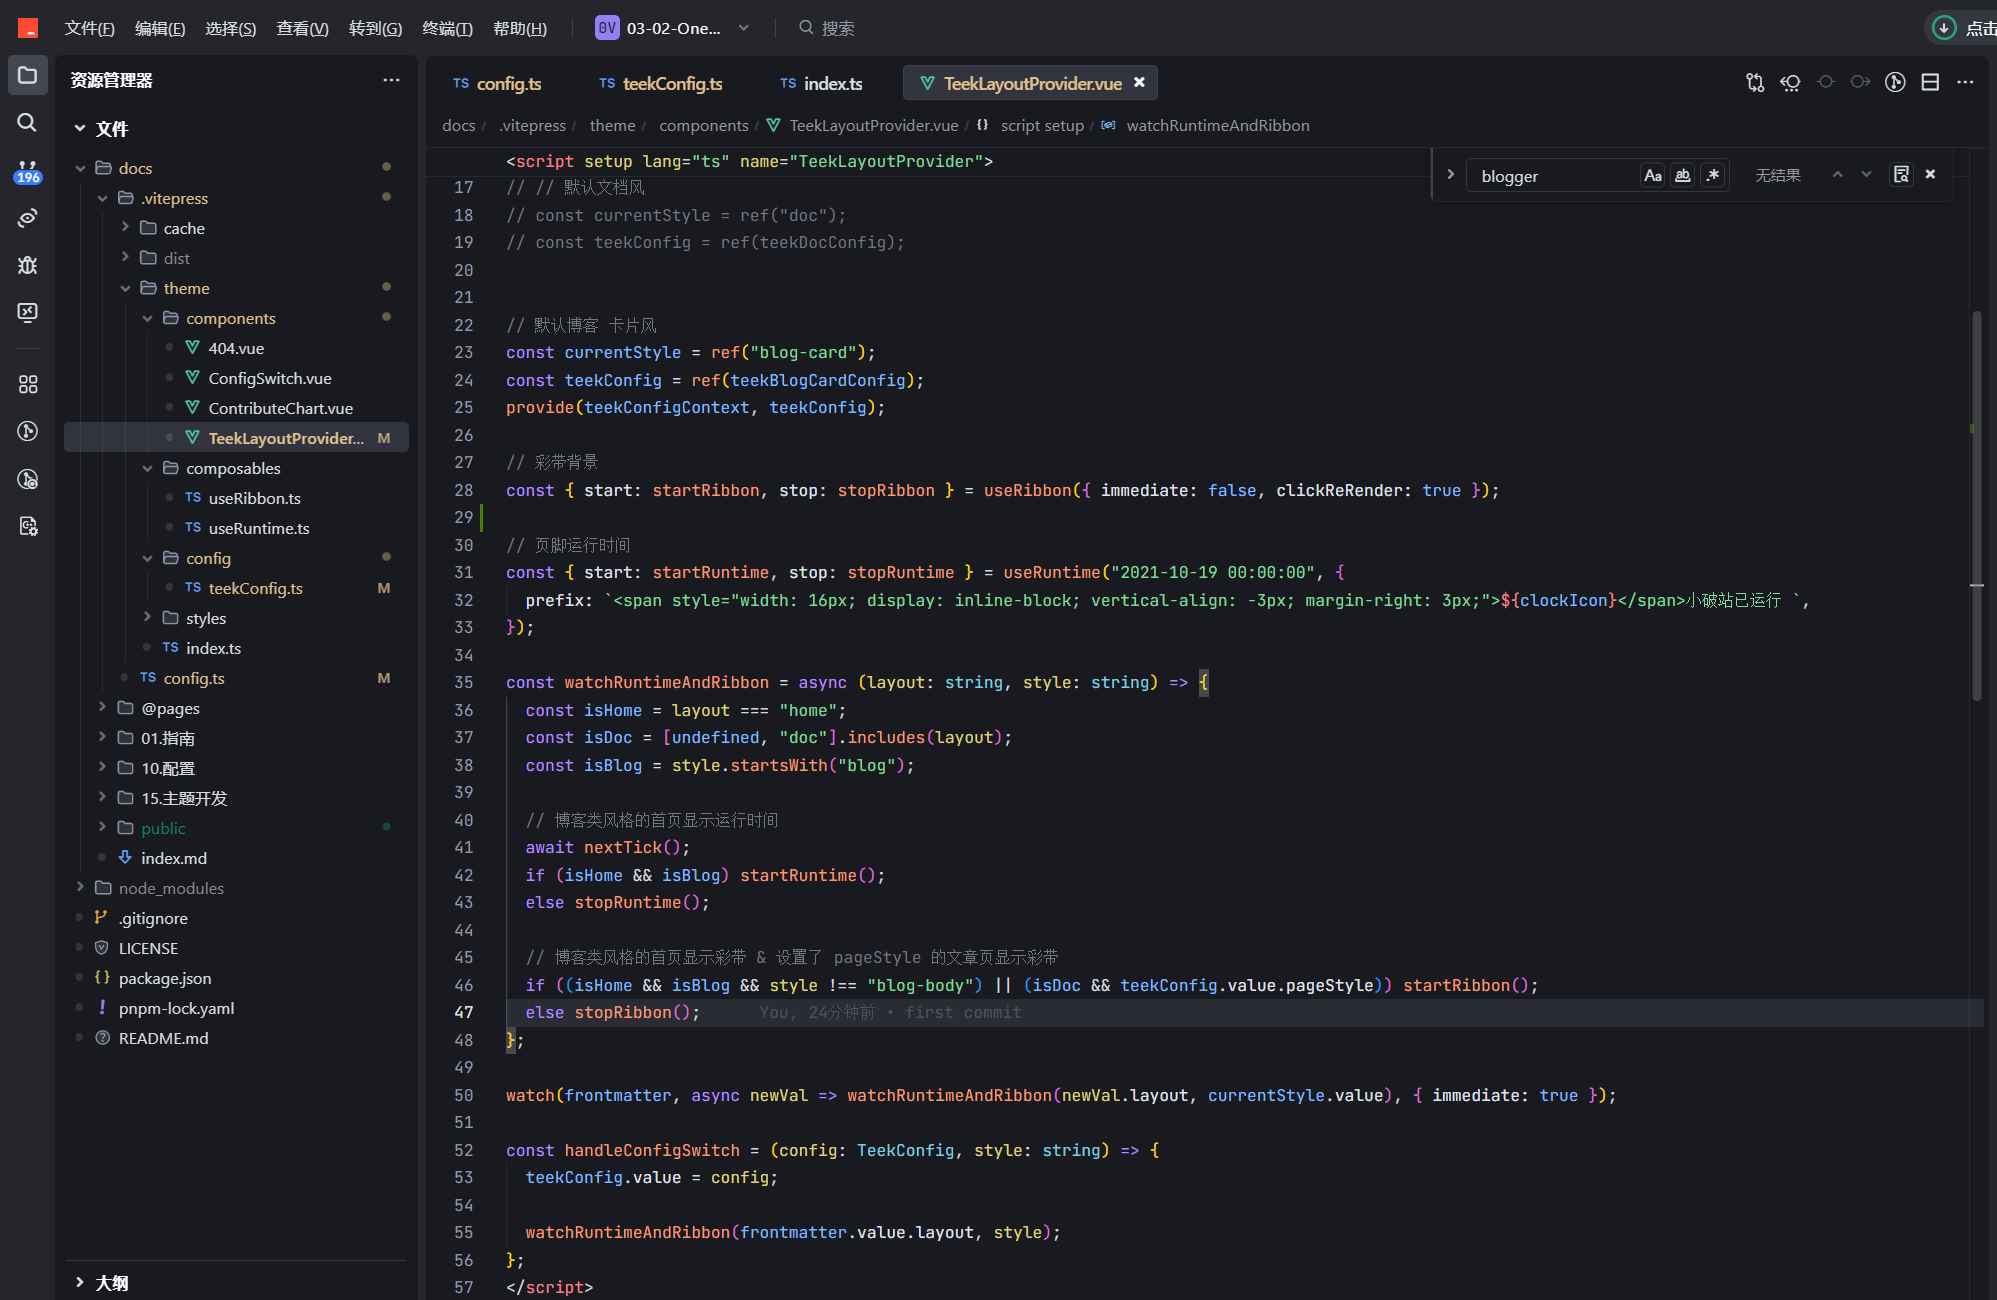
Task: Go to next match in find widget
Action: coord(1866,175)
